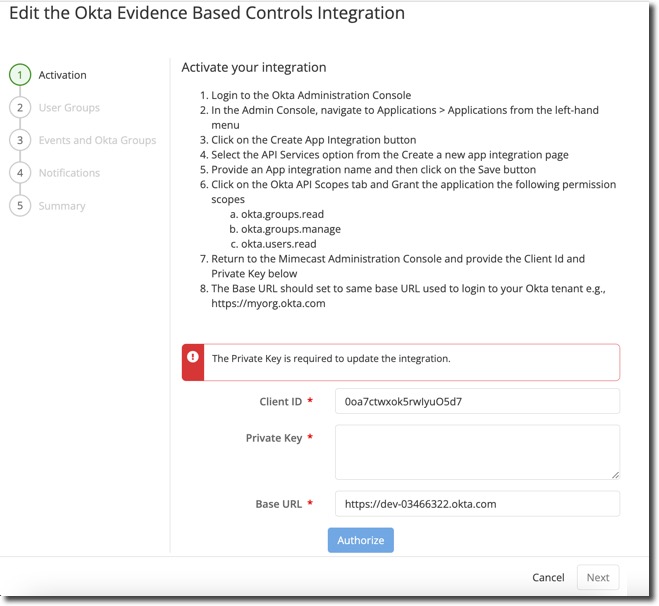Grab the Private Key textarea resize handle
This screenshot has width=659, height=606.
pos(615,474)
